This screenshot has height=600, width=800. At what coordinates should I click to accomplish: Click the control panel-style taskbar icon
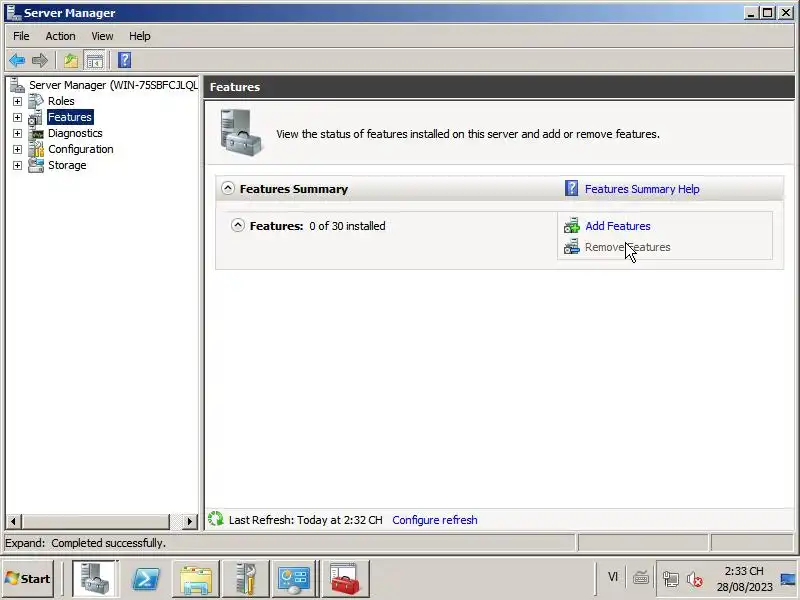(293, 578)
